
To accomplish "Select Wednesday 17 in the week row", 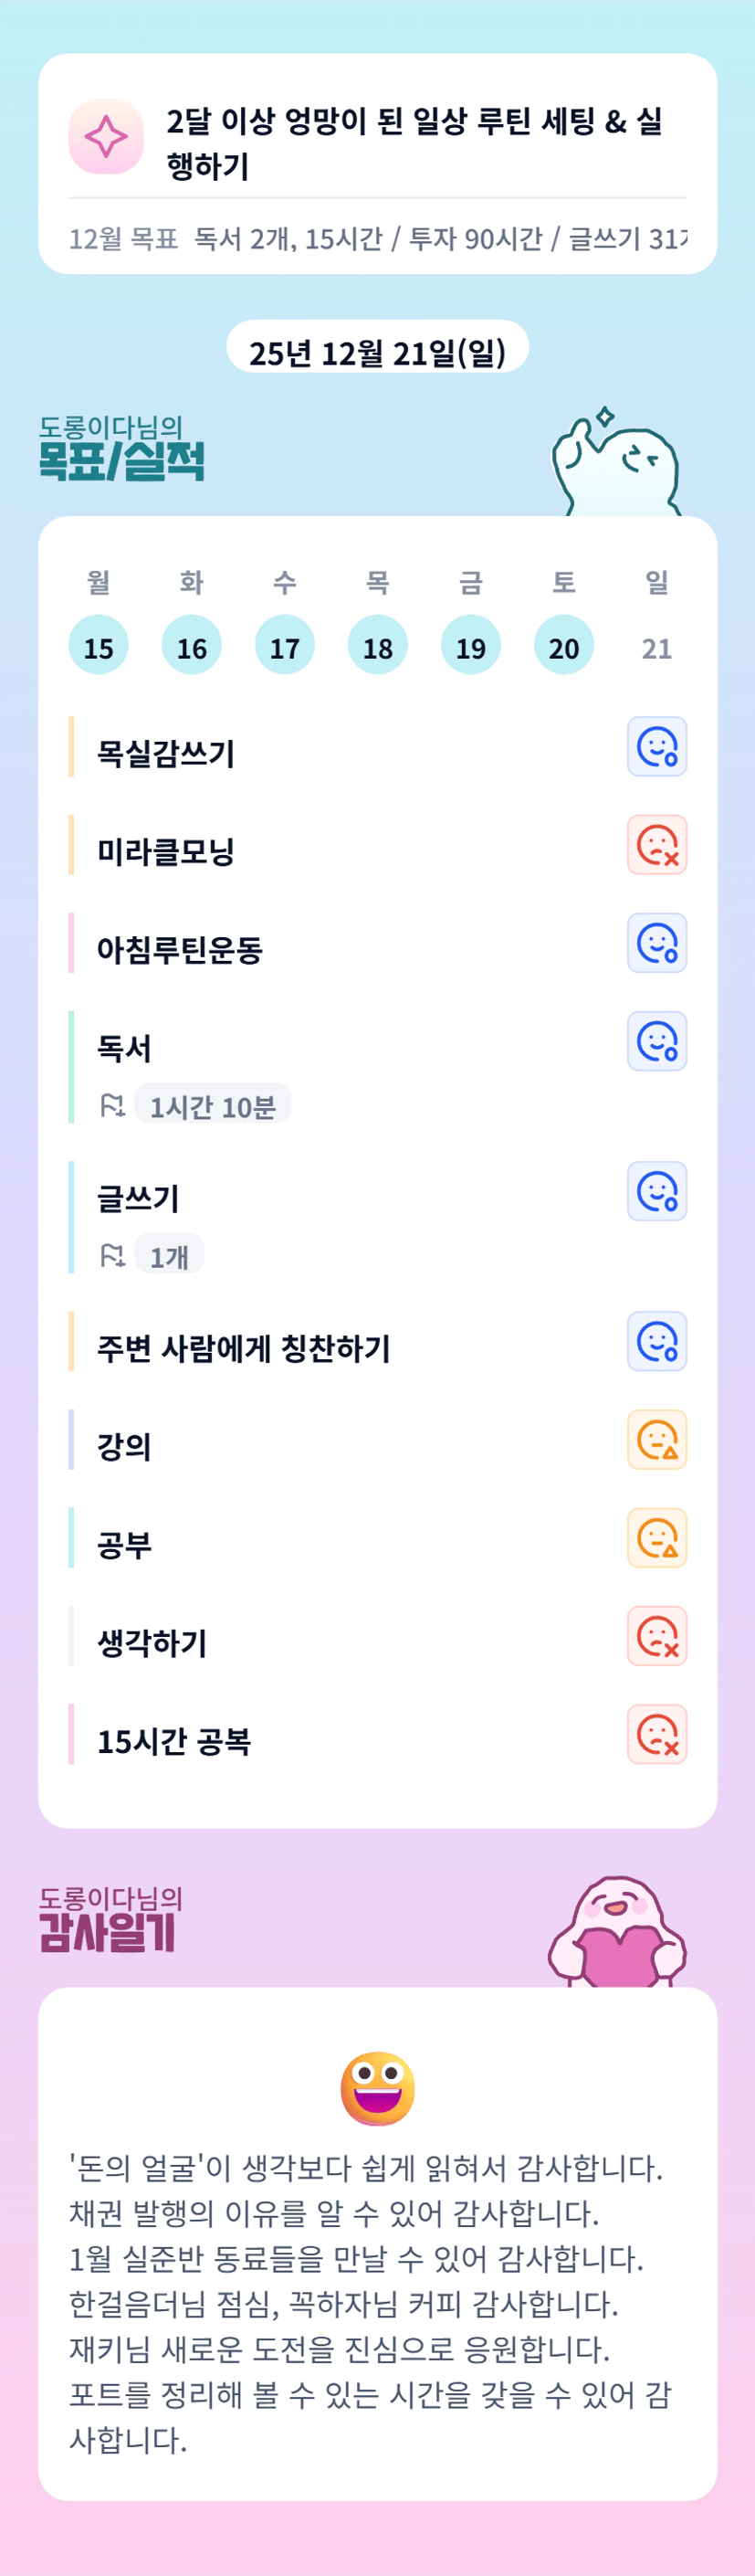I will click(284, 646).
